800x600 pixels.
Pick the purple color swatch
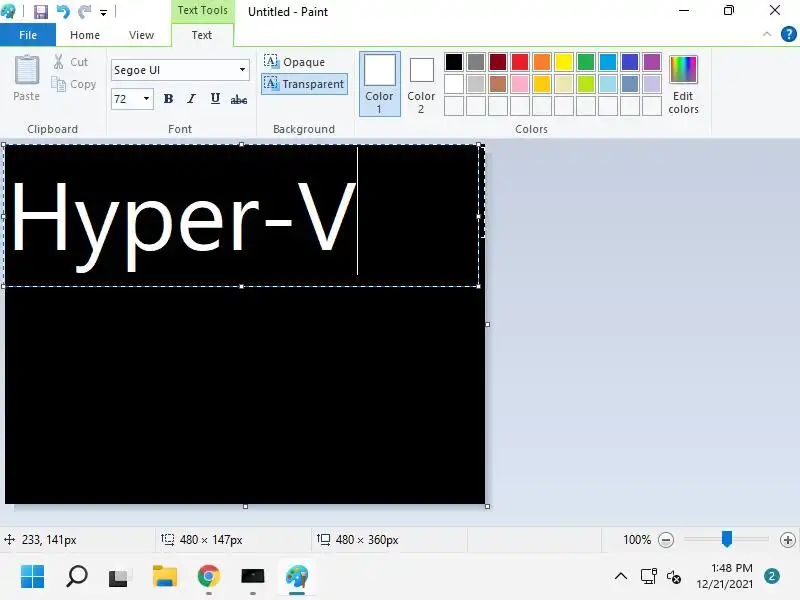(652, 62)
